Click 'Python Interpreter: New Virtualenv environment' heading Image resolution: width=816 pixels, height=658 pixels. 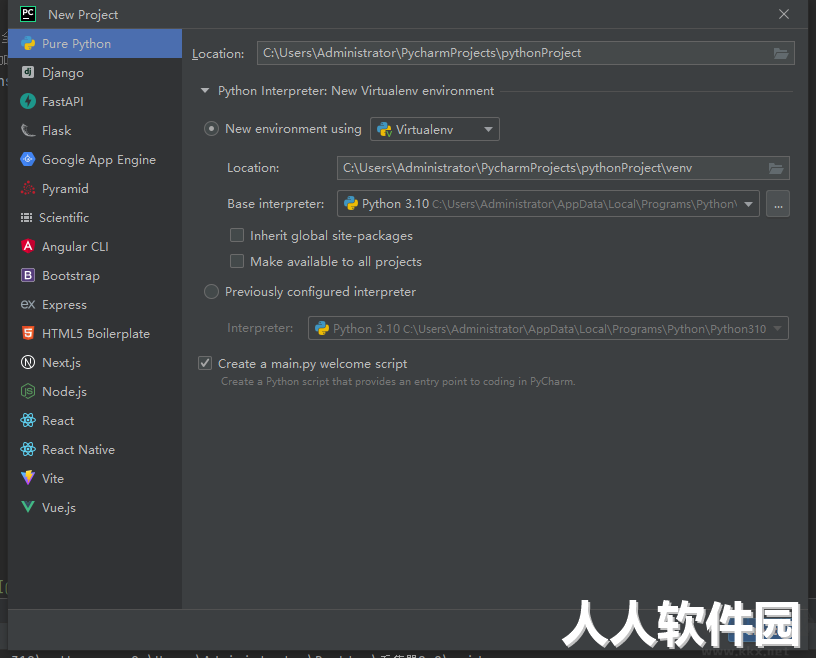pyautogui.click(x=355, y=91)
